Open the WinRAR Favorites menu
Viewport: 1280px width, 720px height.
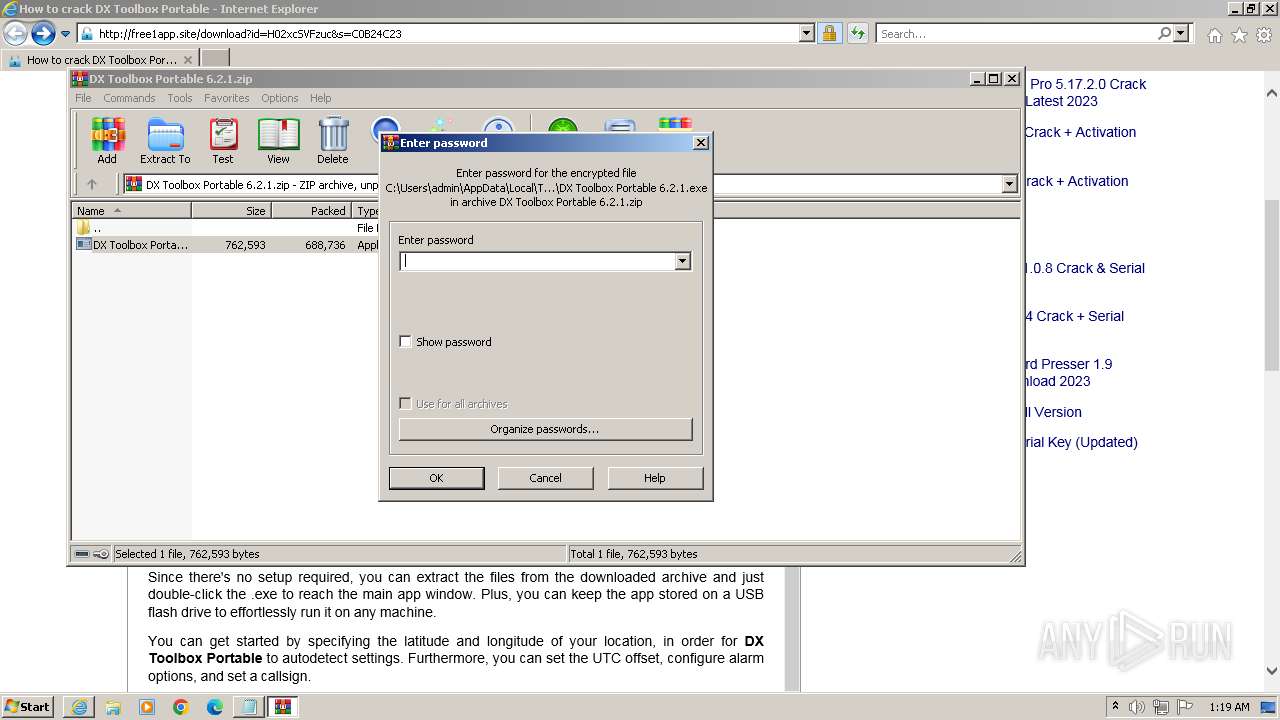[x=227, y=98]
